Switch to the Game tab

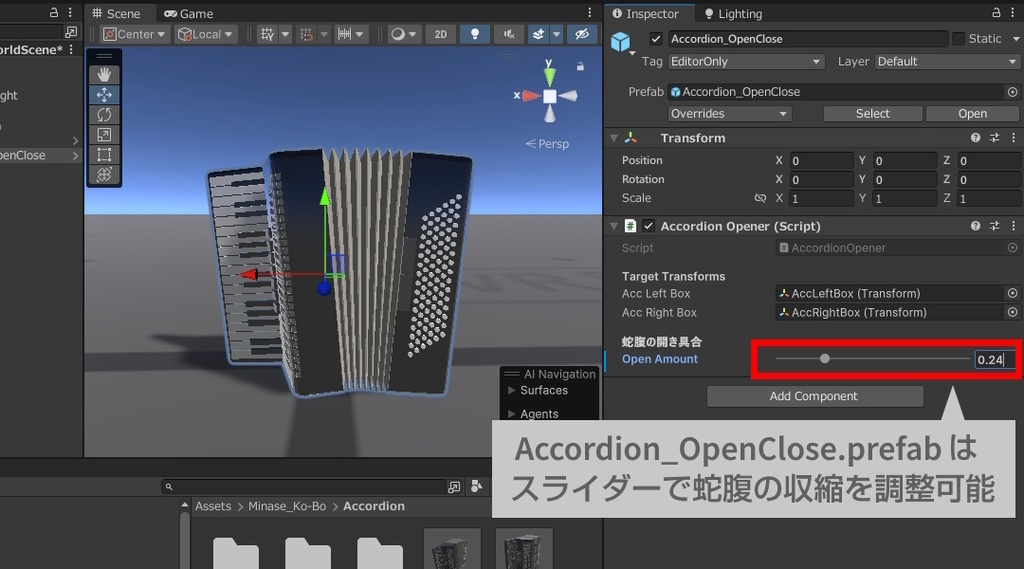point(189,13)
